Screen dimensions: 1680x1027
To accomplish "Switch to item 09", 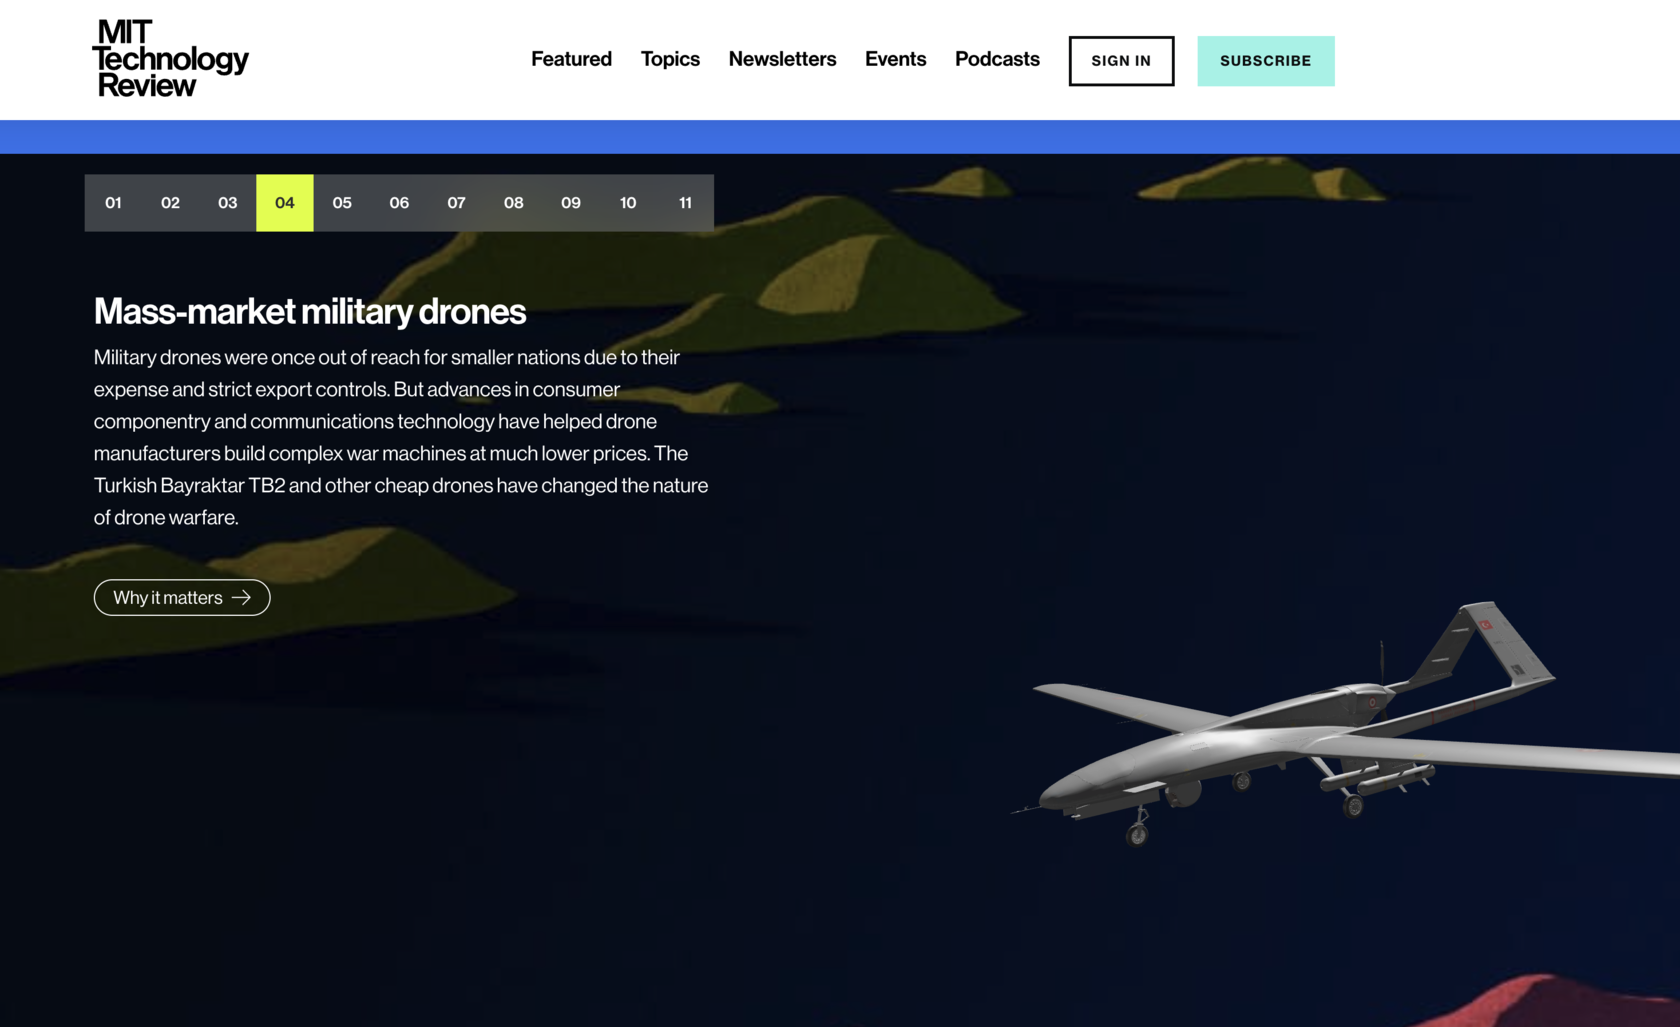I will [571, 203].
